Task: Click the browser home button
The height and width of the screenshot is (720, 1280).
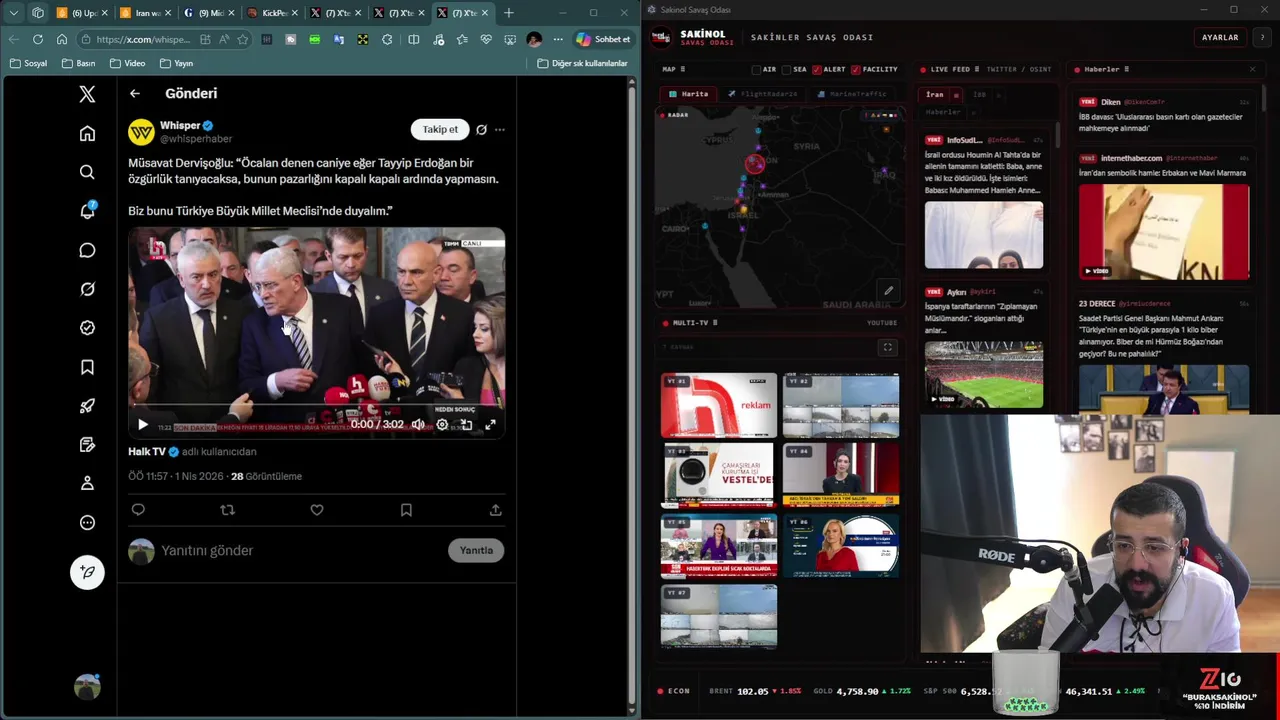Action: tap(62, 39)
